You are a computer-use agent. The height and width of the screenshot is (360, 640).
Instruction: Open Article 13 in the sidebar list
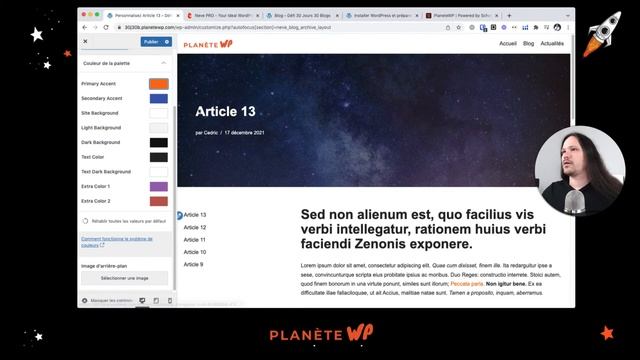[195, 215]
